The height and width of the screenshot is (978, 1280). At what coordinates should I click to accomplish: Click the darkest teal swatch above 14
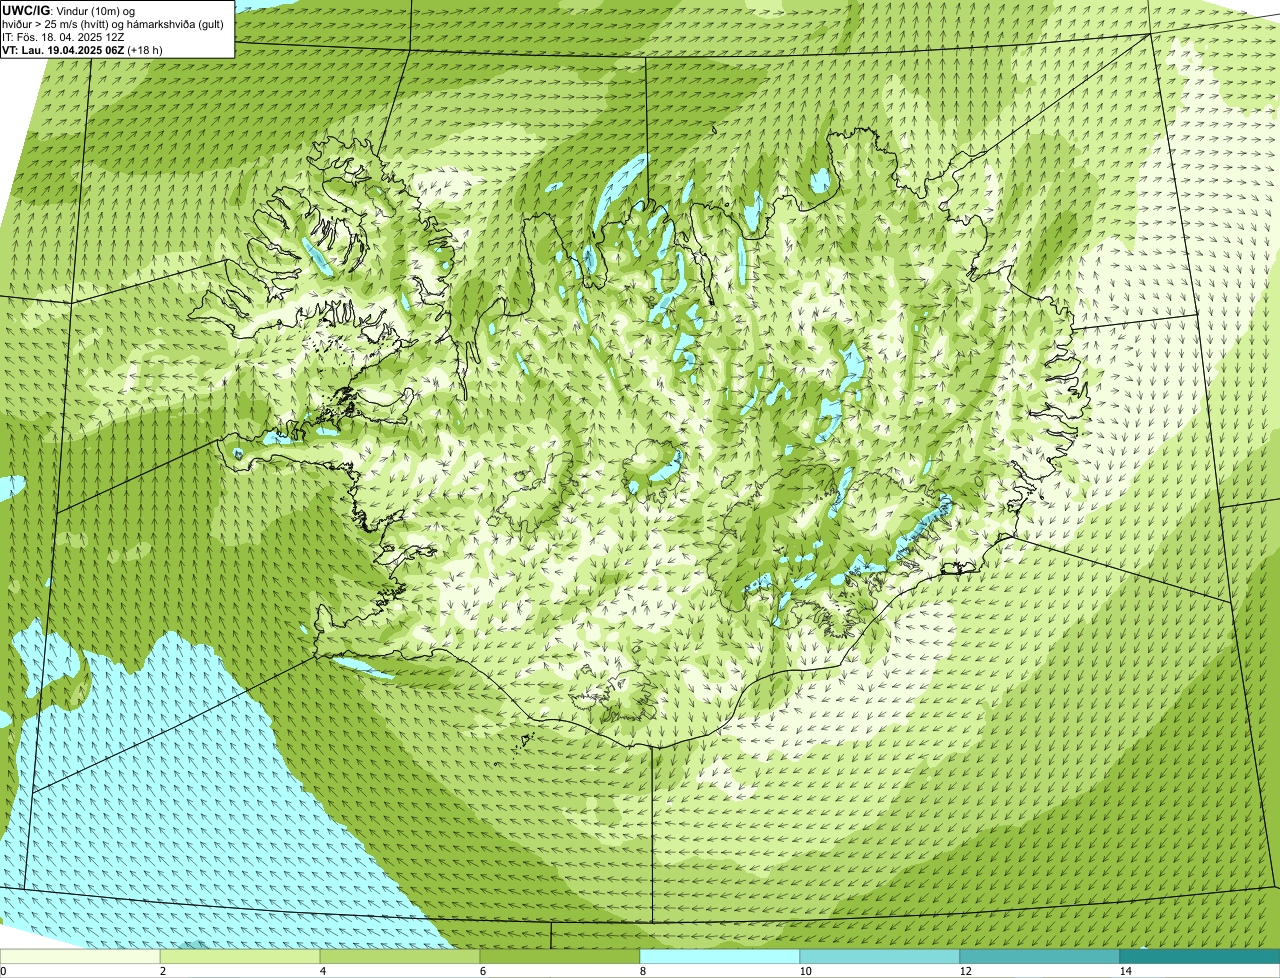1200,956
